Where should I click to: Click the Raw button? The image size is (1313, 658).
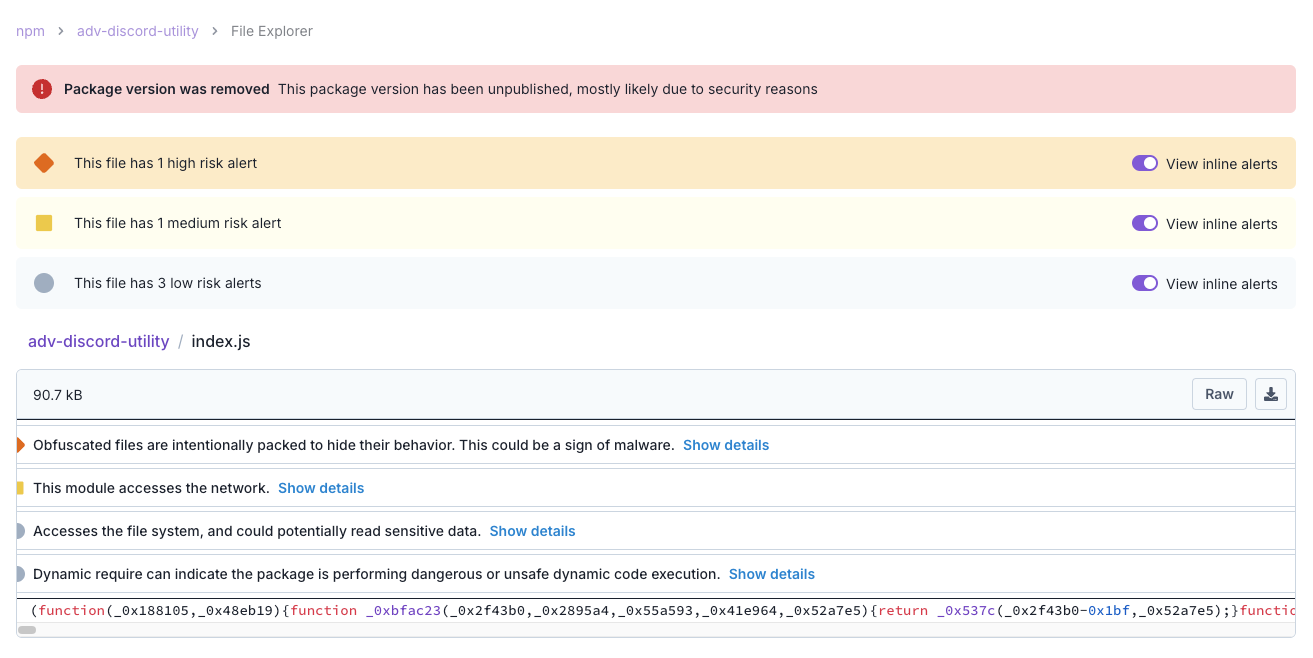1219,394
